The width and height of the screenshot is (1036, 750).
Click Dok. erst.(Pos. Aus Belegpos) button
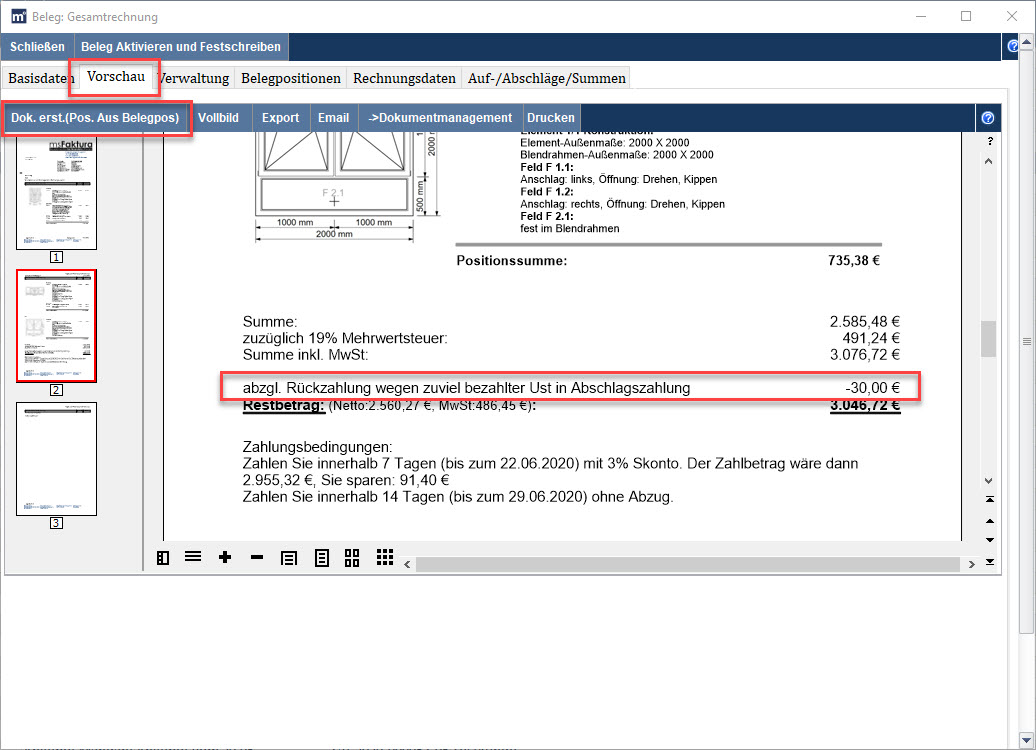pos(95,118)
